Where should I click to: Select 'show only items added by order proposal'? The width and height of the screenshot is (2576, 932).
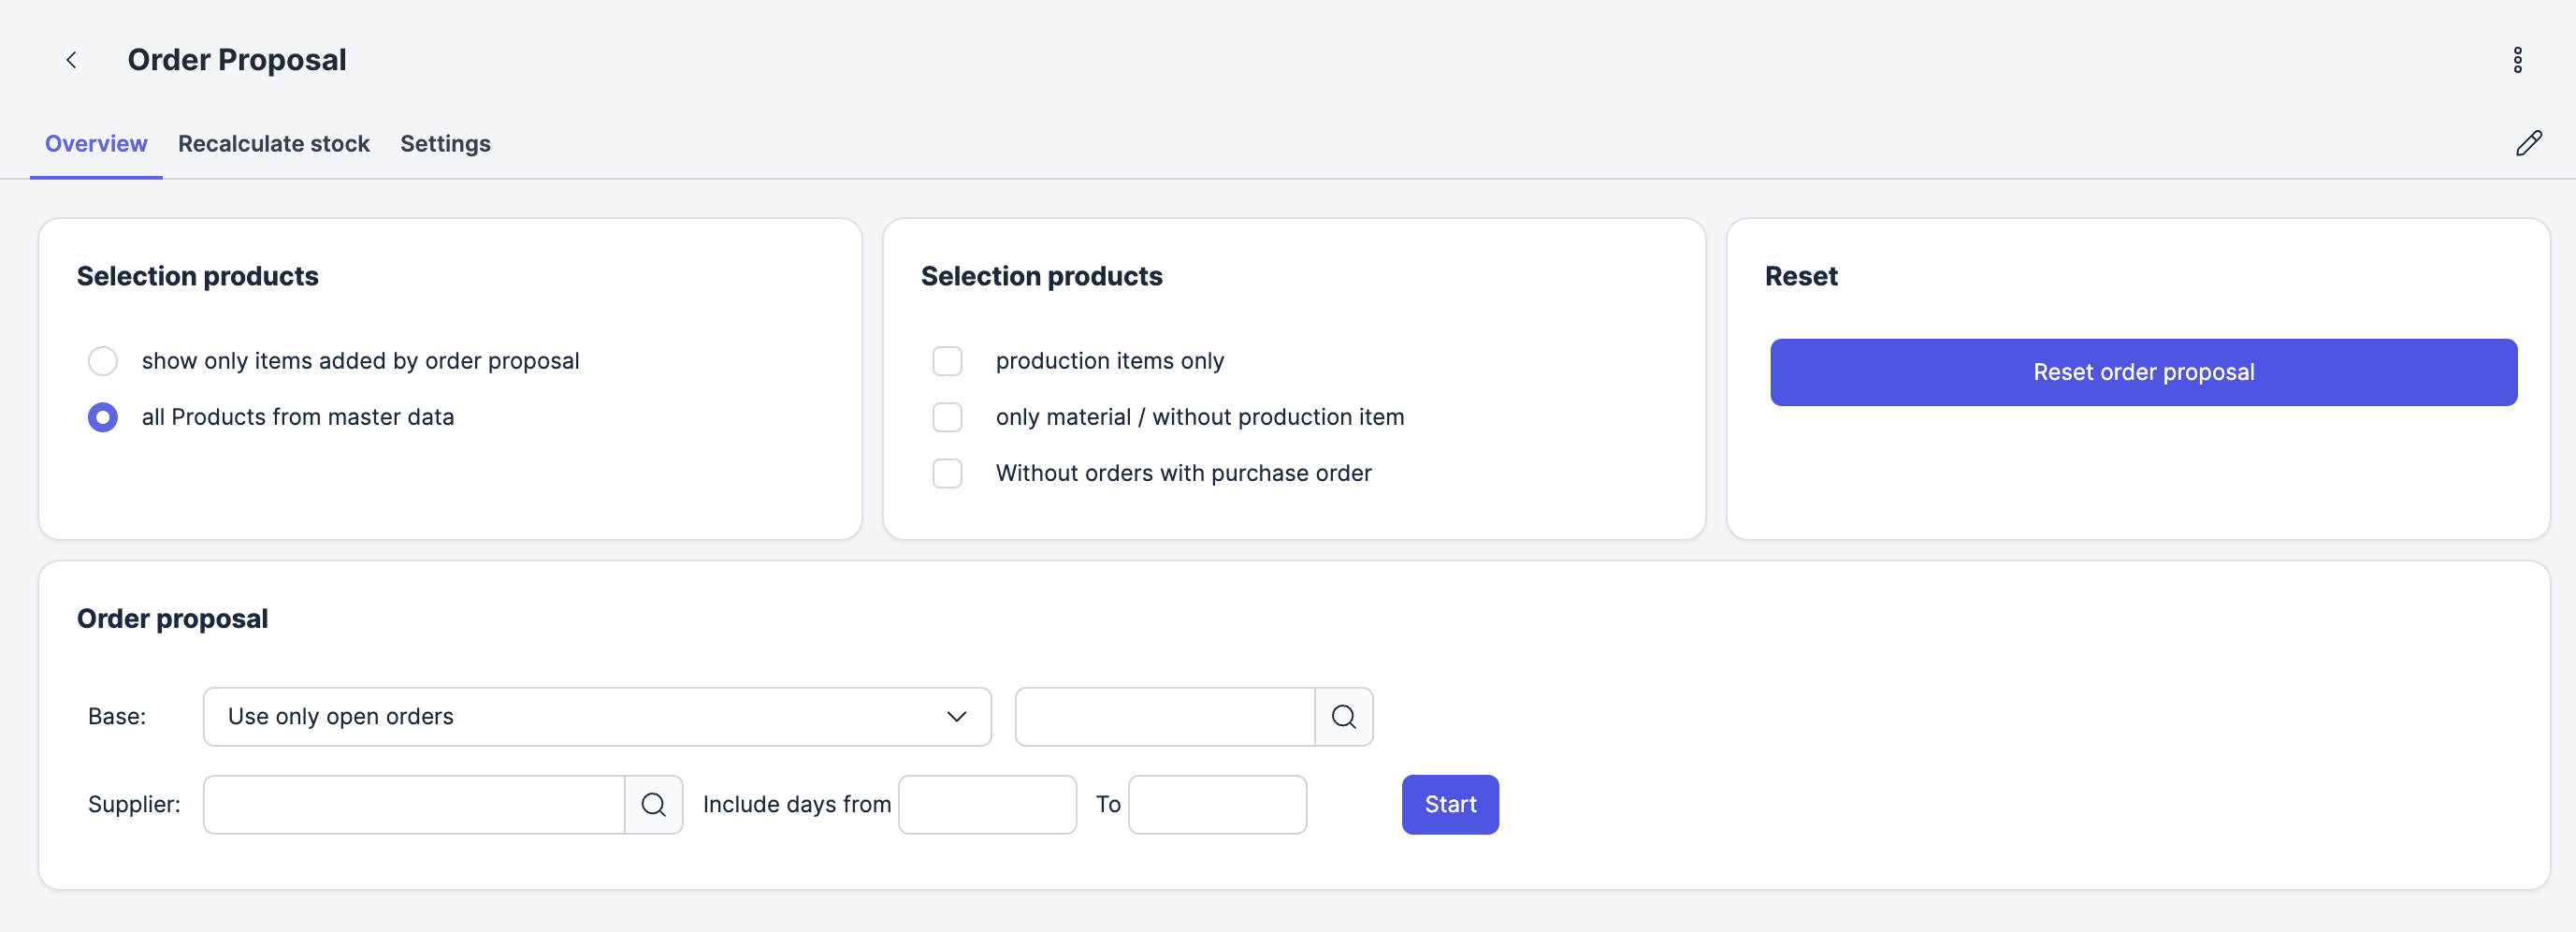coord(103,361)
